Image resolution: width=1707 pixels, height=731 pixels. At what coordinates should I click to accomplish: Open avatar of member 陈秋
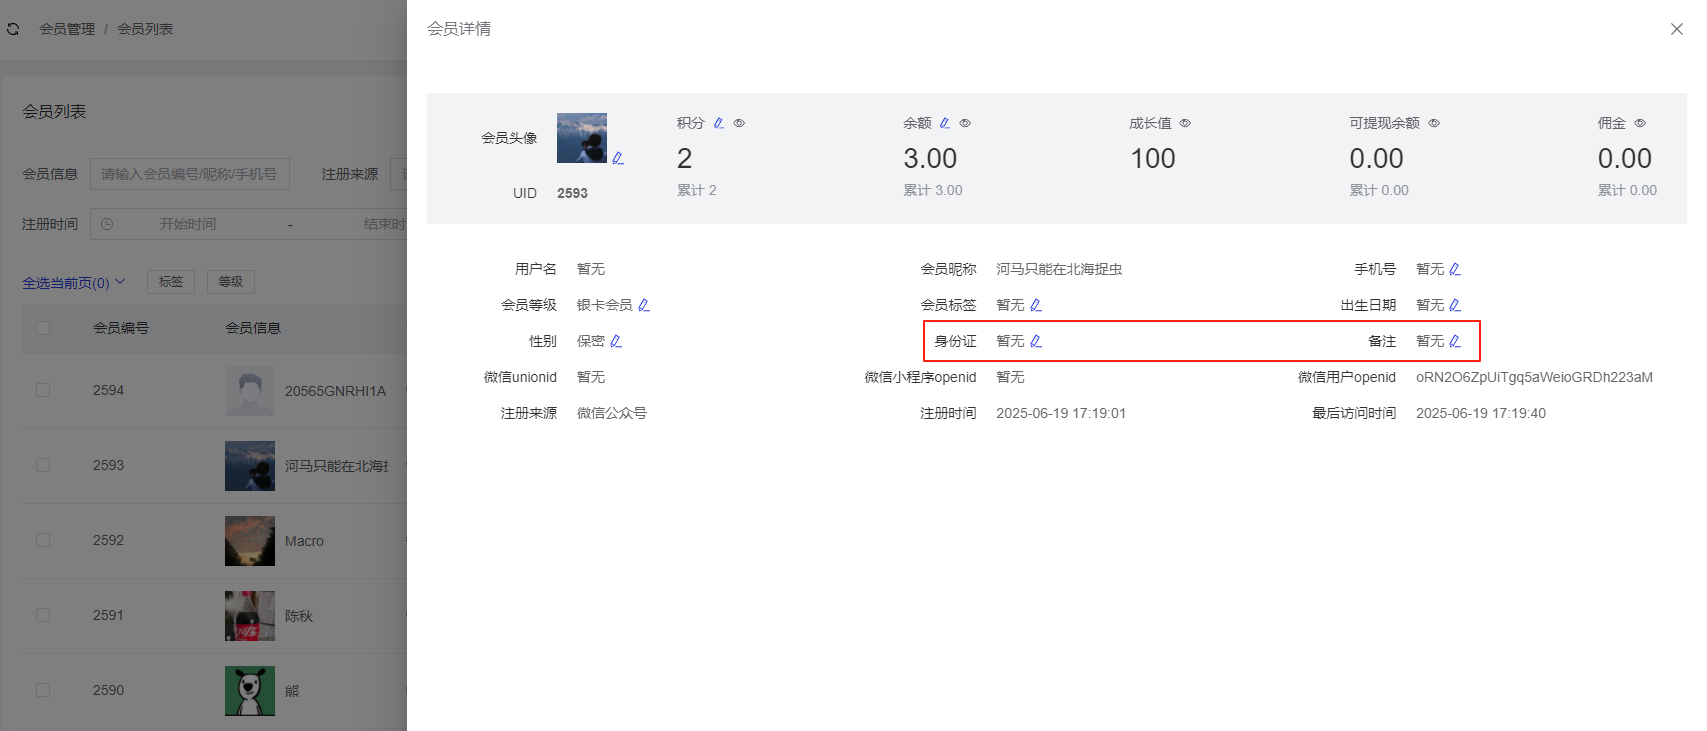point(250,616)
